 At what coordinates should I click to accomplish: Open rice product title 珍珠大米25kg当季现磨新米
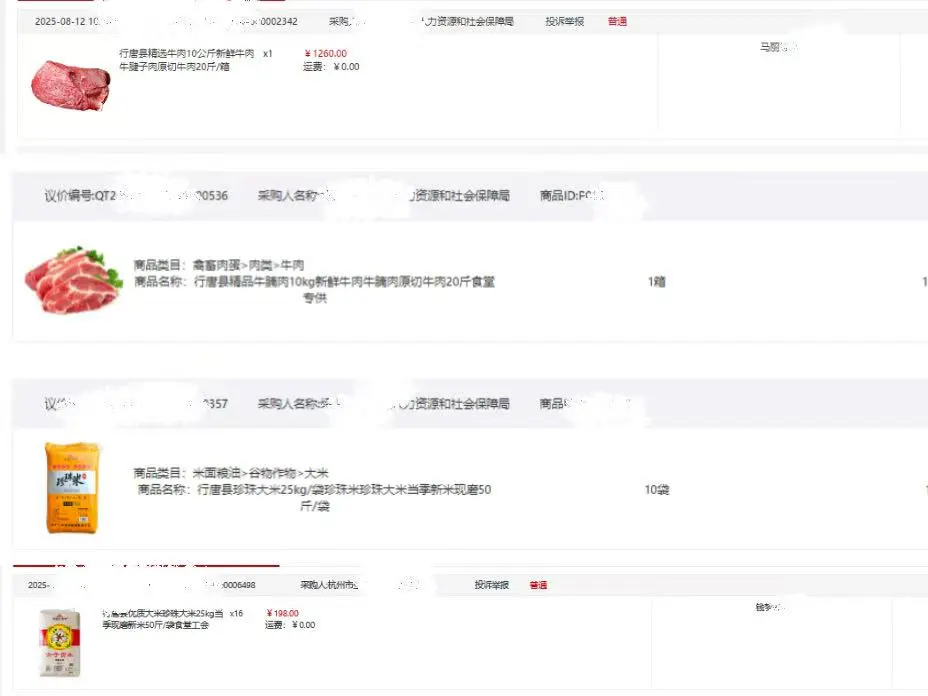tap(163, 619)
